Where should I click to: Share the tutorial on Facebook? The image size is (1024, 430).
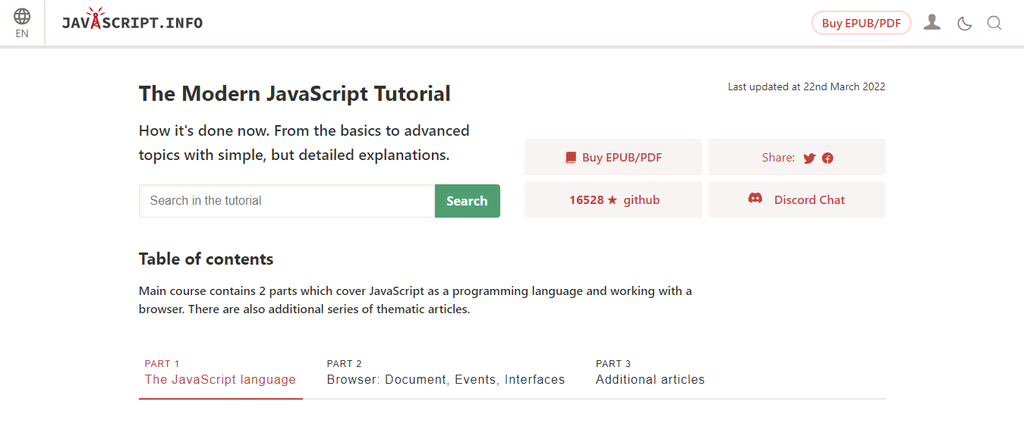point(828,158)
